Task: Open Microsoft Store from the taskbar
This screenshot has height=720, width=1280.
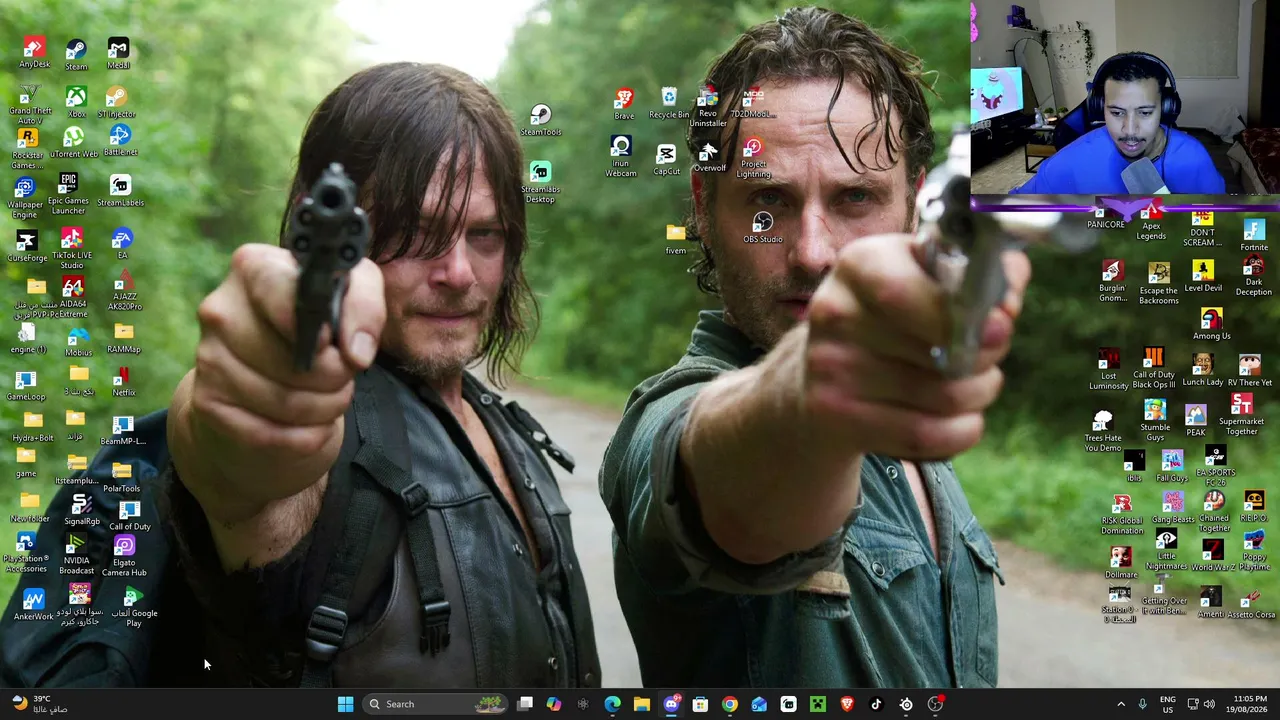Action: pyautogui.click(x=700, y=704)
